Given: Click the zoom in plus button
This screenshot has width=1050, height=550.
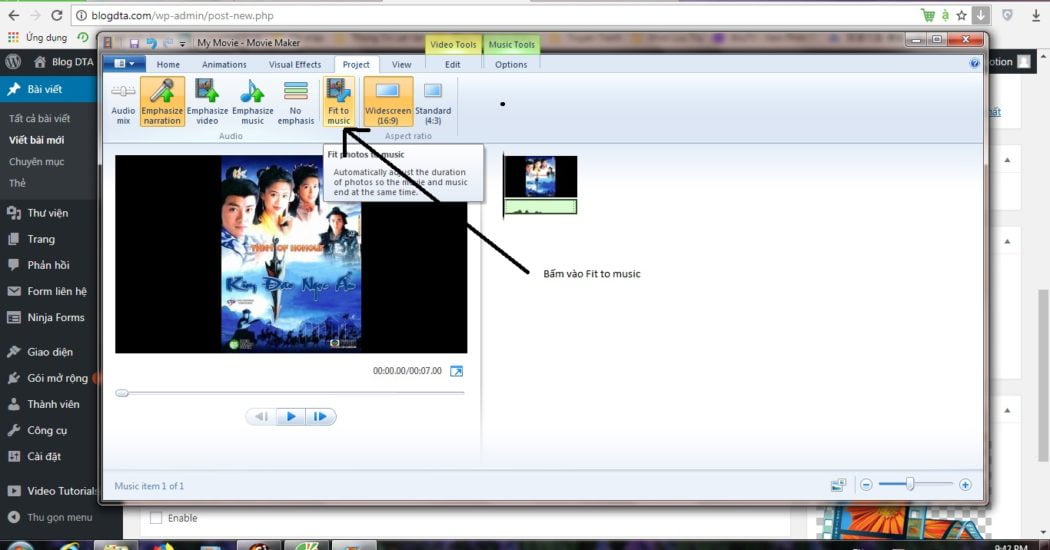Looking at the screenshot, I should click(965, 484).
